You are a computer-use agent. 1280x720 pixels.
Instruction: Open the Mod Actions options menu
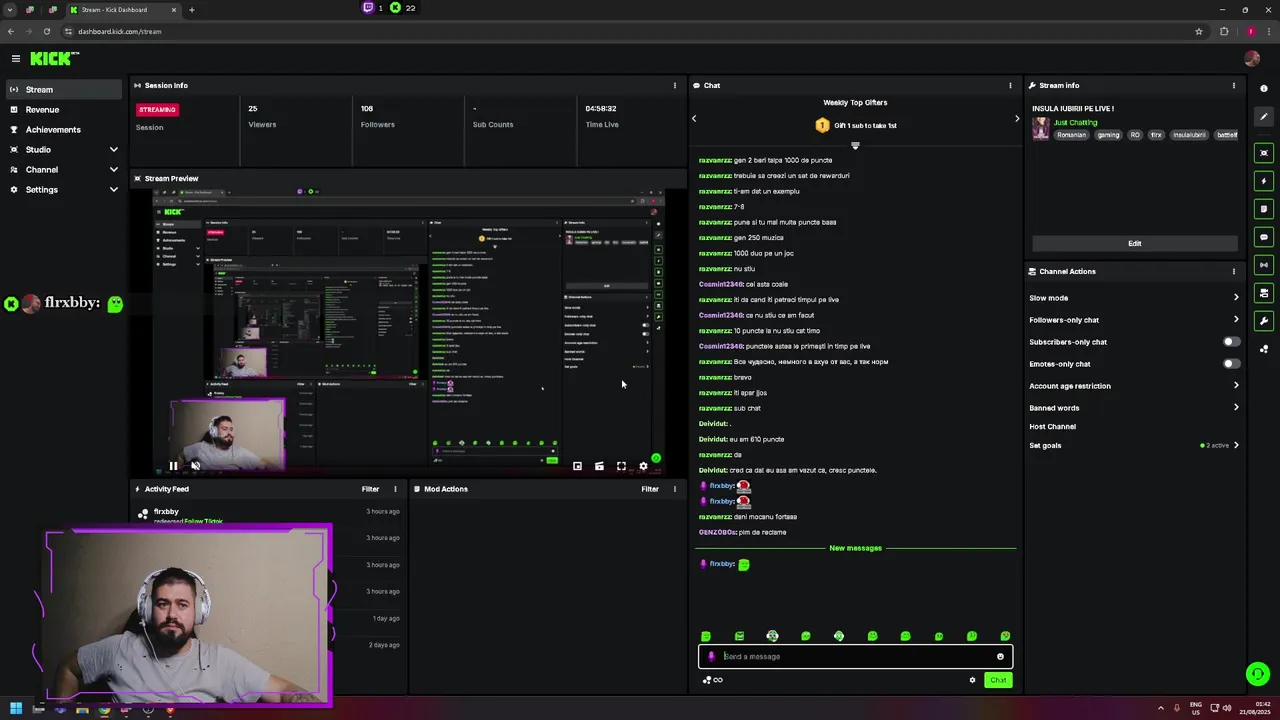(674, 489)
